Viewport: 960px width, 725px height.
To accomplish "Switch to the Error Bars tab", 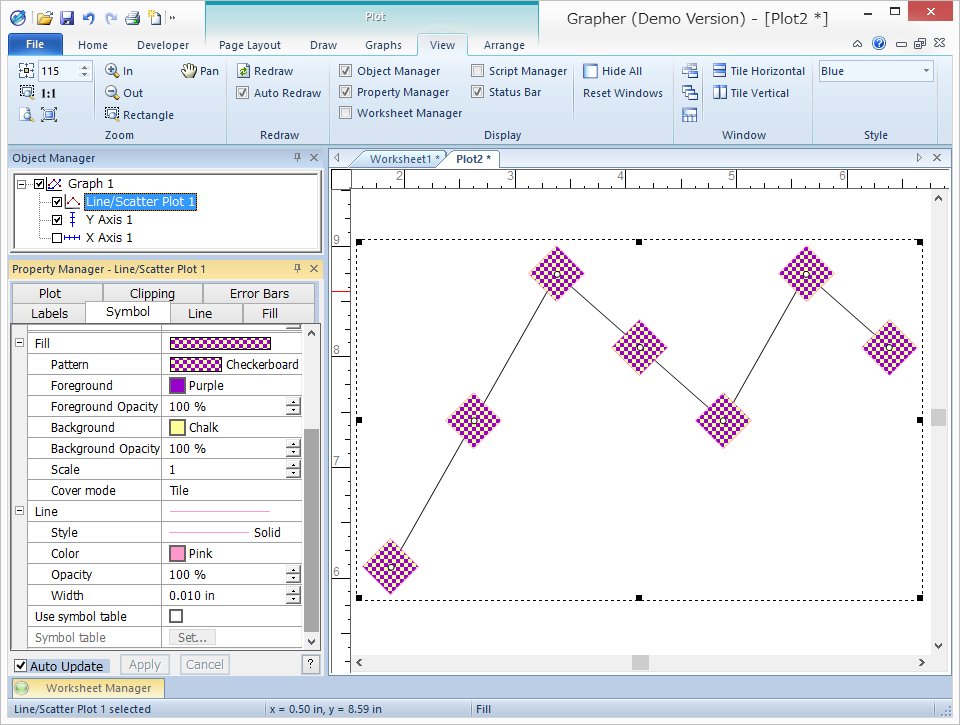I will (258, 293).
